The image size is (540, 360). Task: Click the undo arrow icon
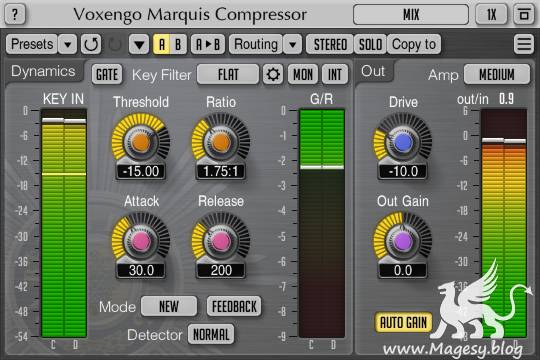91,44
